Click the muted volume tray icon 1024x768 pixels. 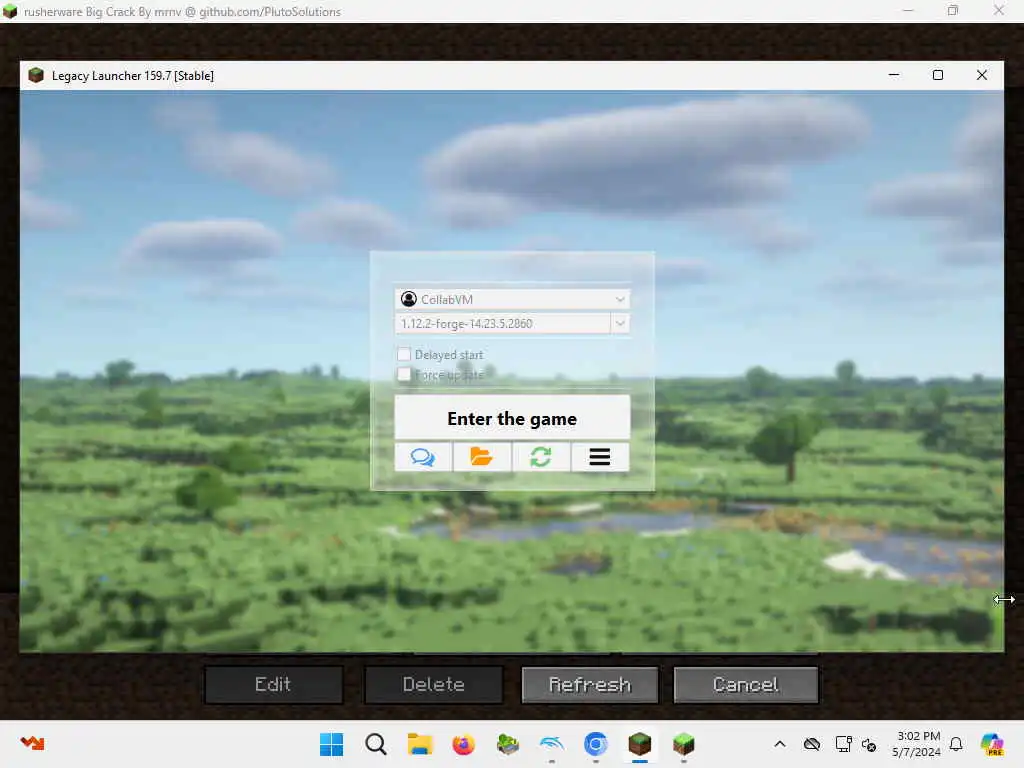[869, 744]
